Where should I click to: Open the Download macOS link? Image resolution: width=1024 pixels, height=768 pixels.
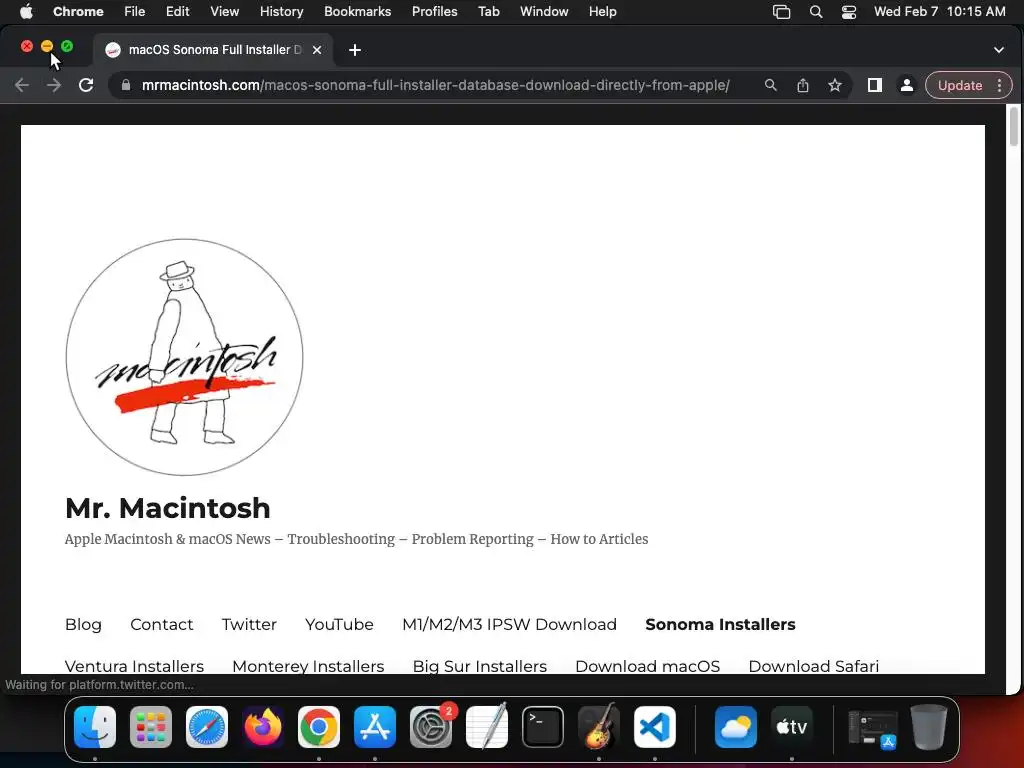647,666
